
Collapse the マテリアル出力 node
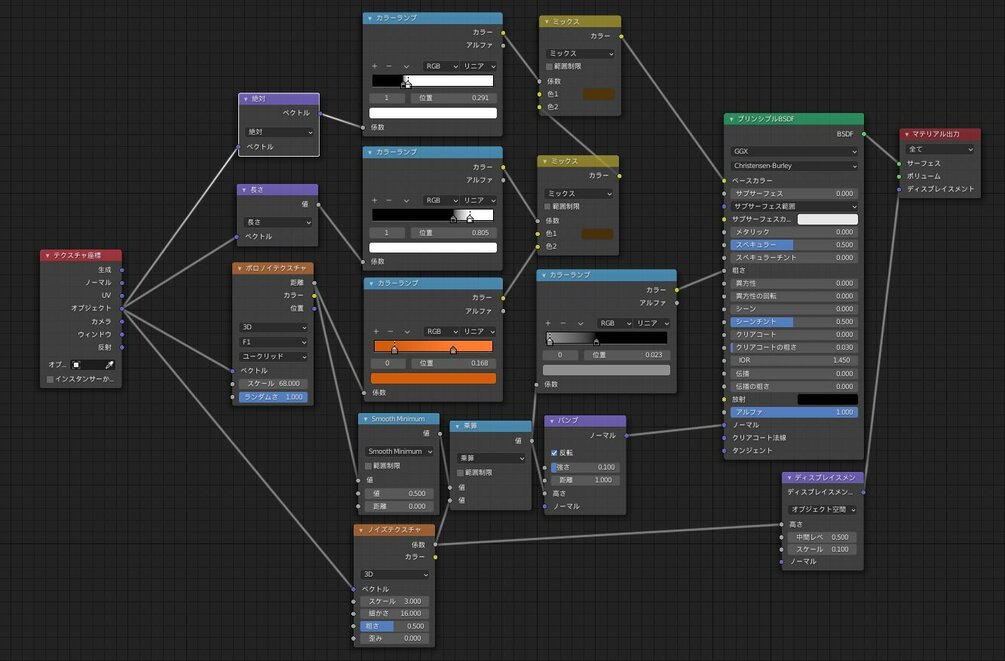pos(906,134)
